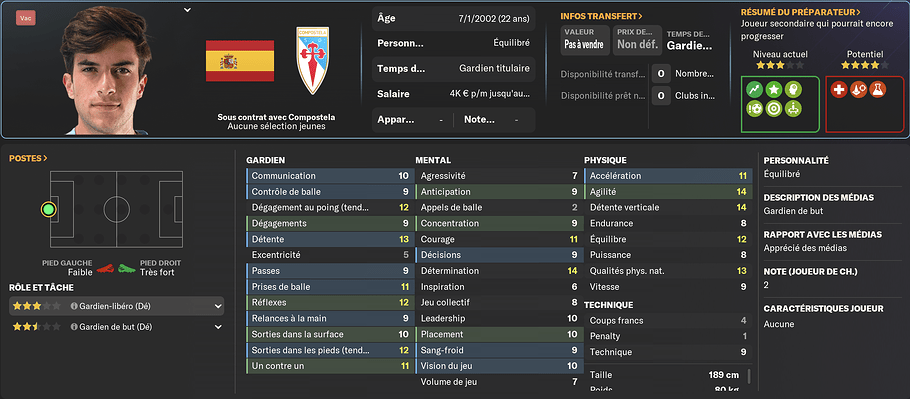910x399 pixels.
Task: Expand the Gardien-libéro (Dé) role dropdown
Action: pos(218,306)
